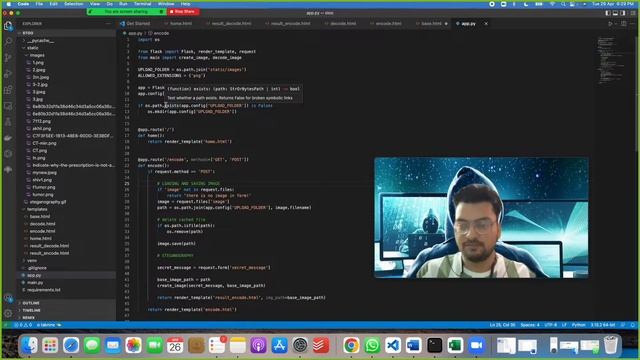The image size is (640, 360).
Task: Open the Manage gear menu
Action: click(8, 313)
